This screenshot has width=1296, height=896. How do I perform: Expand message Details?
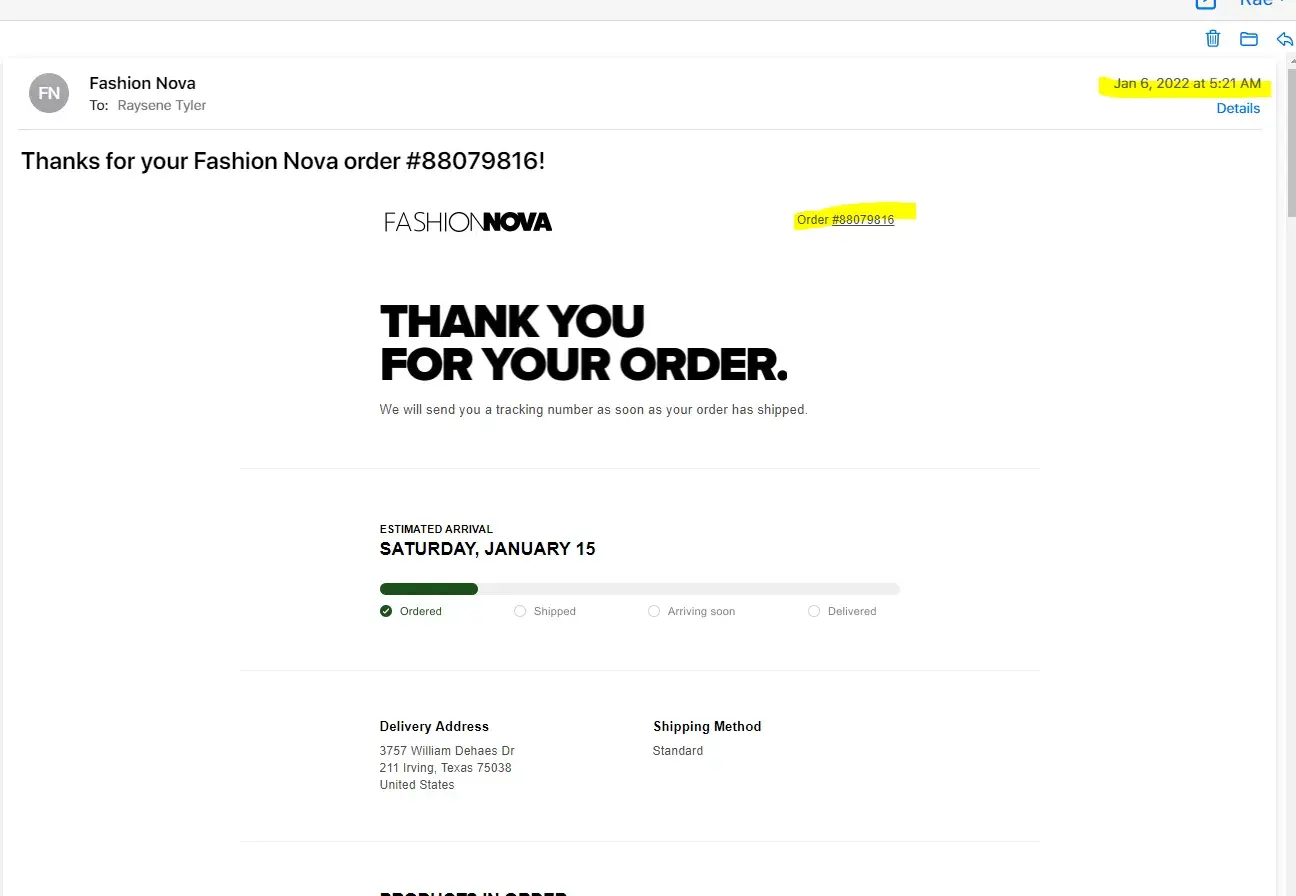(1238, 108)
